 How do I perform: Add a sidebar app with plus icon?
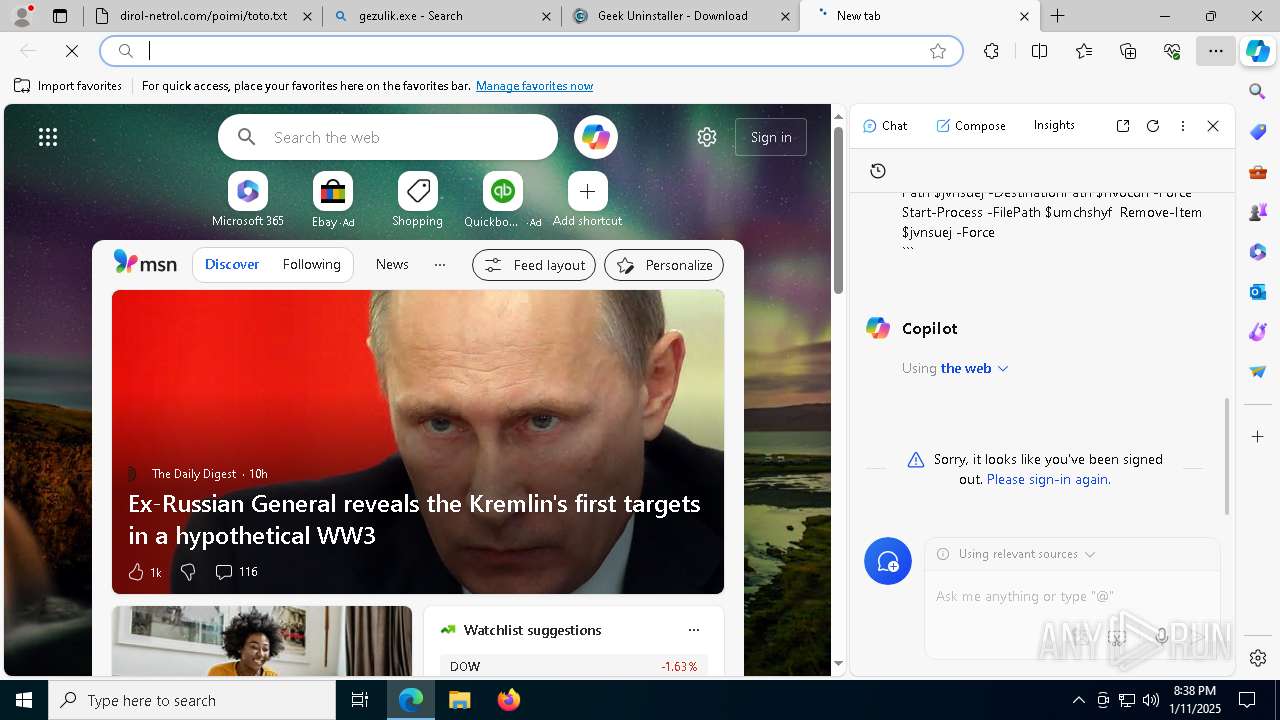[x=1258, y=437]
